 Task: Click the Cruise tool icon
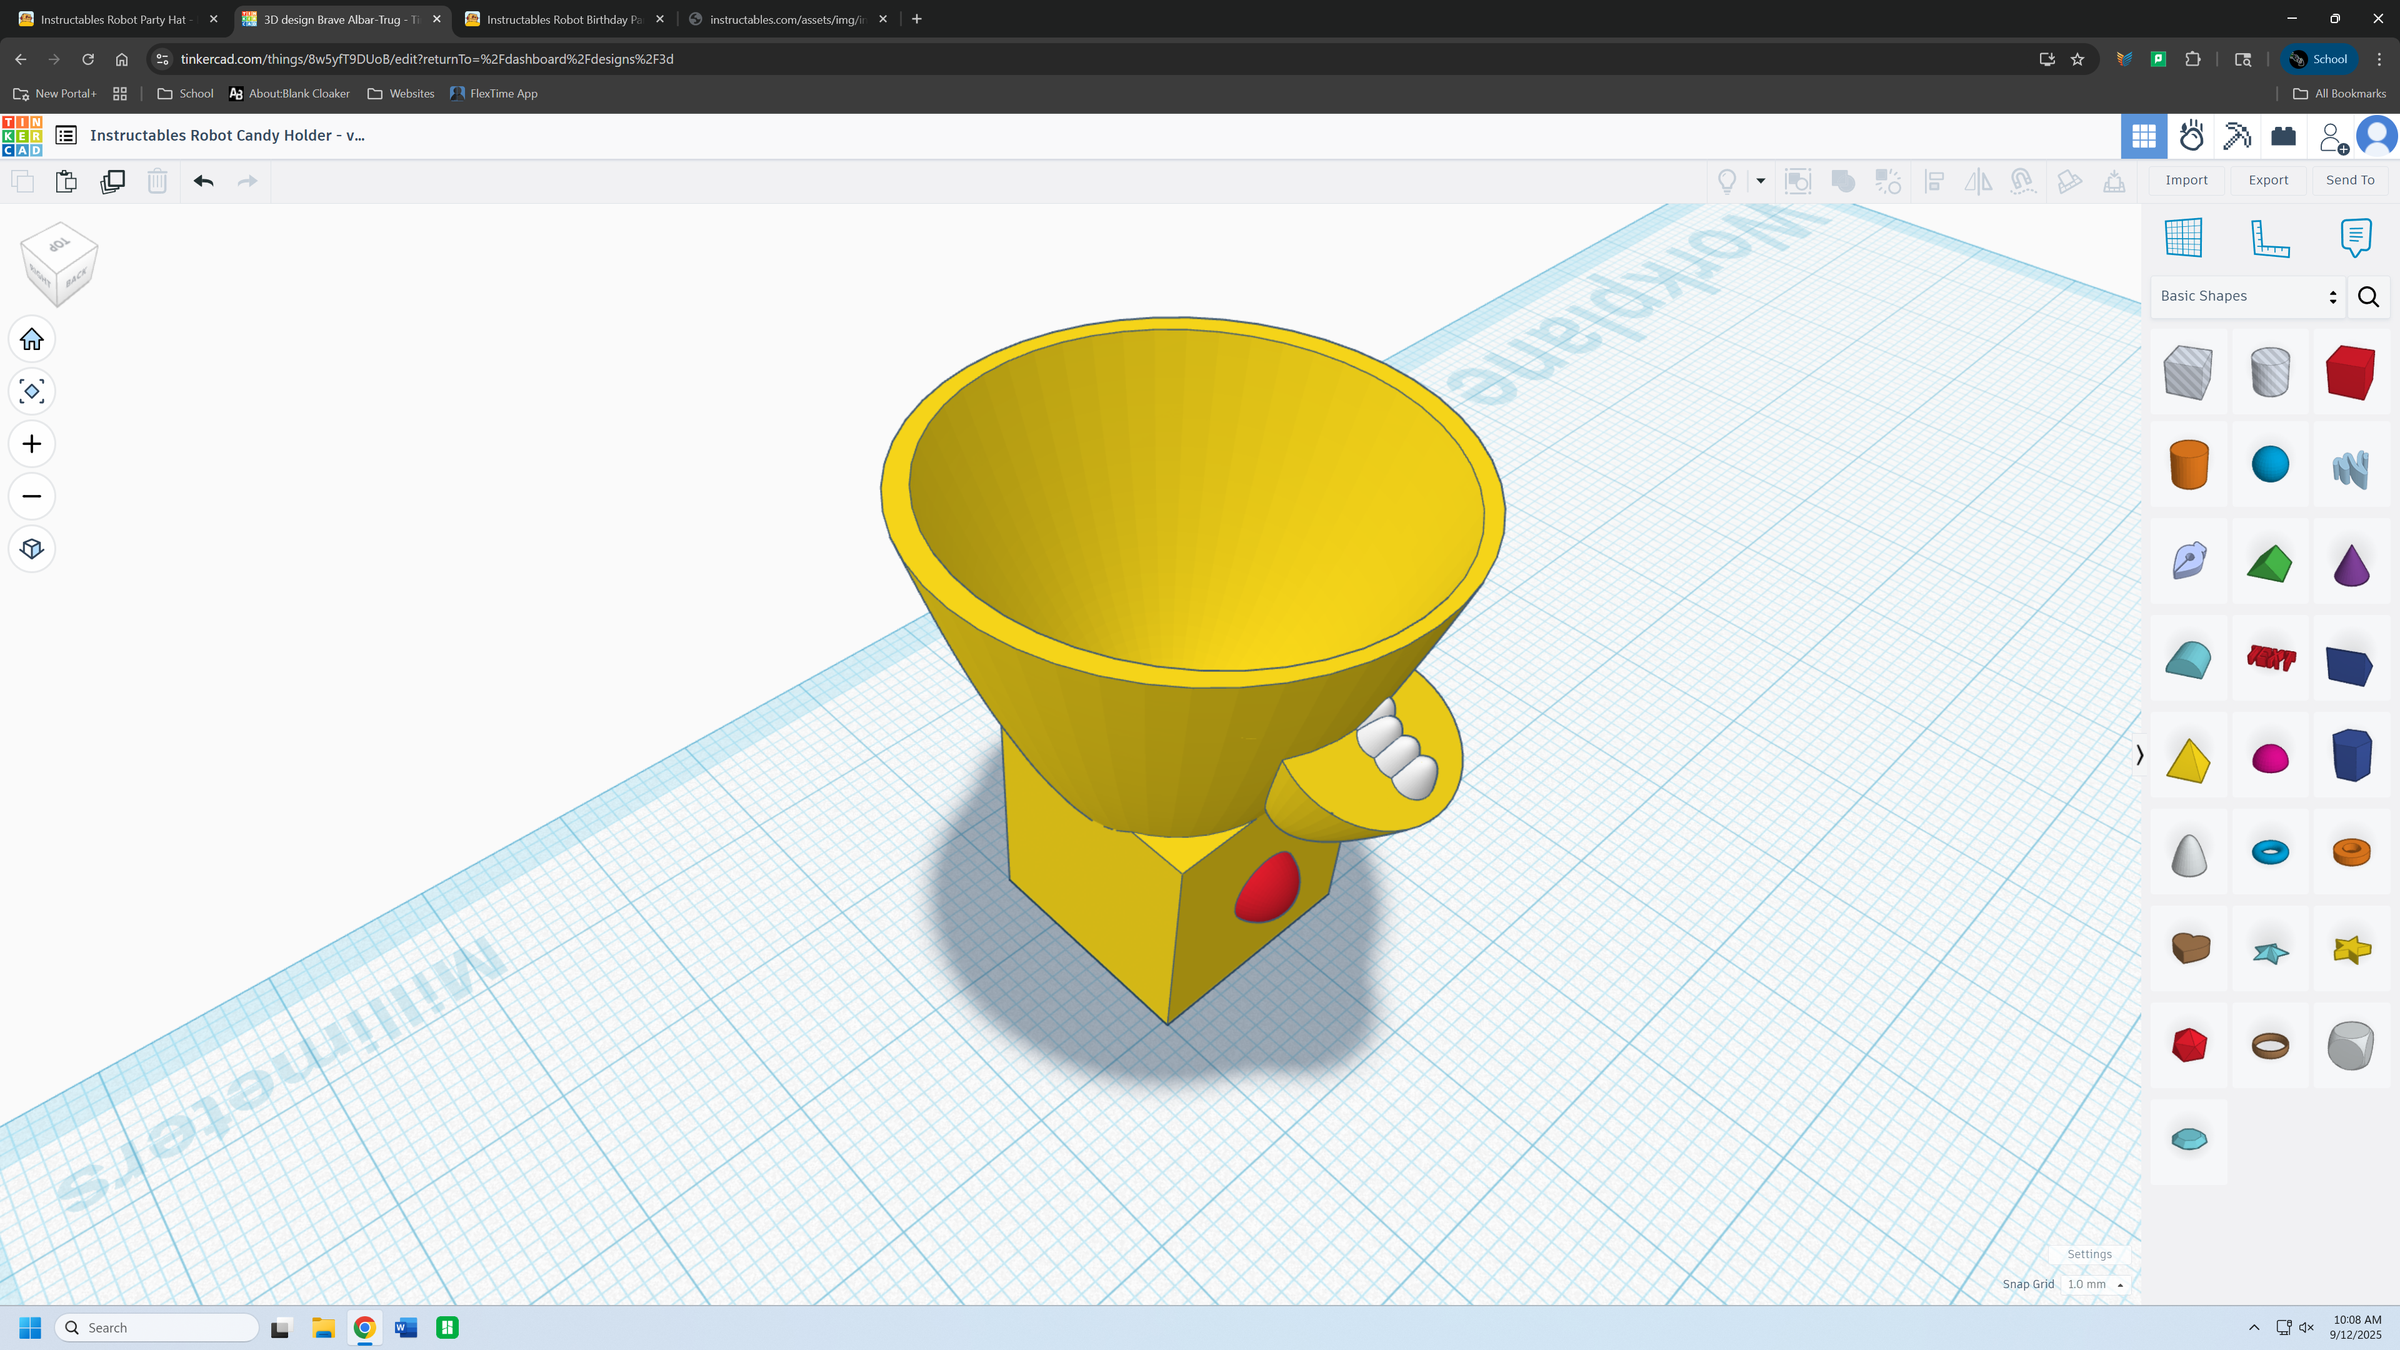[x=2022, y=181]
